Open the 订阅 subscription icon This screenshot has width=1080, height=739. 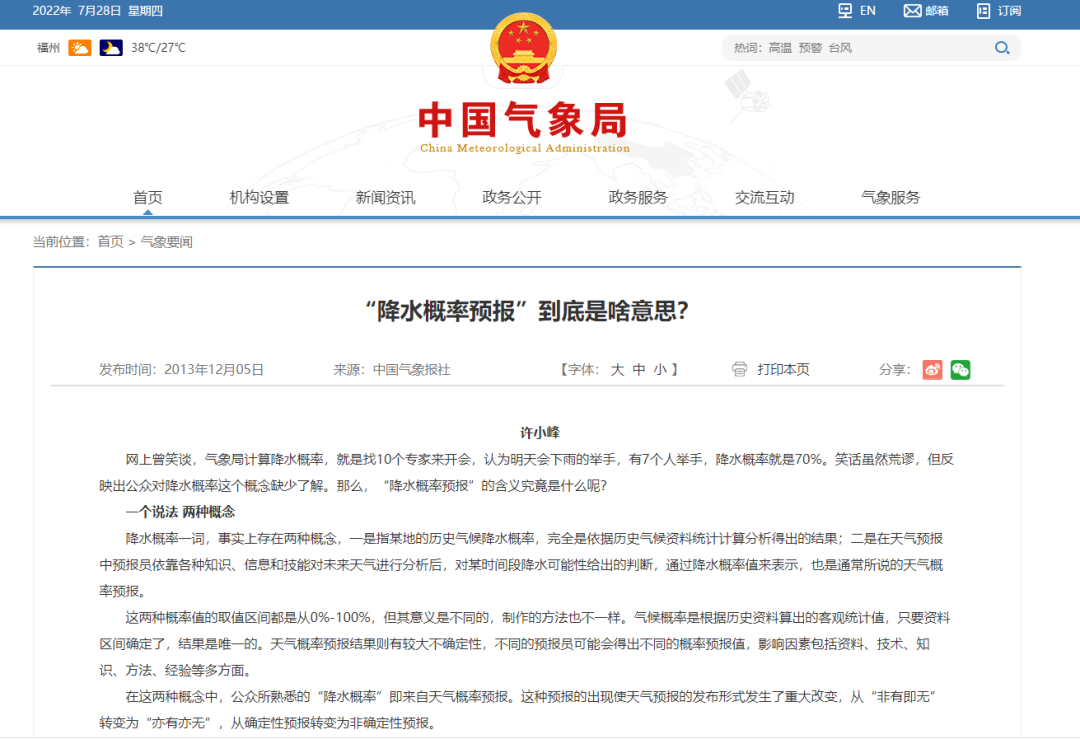(x=984, y=11)
